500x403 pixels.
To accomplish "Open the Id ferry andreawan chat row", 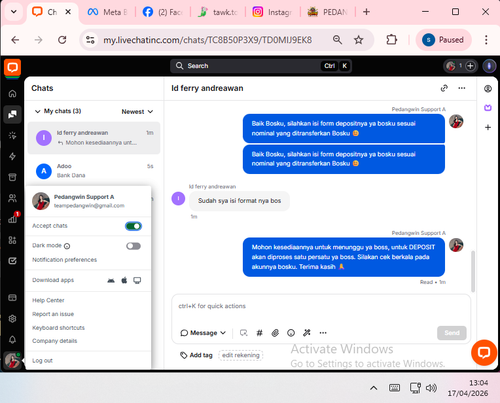I will tap(94, 138).
